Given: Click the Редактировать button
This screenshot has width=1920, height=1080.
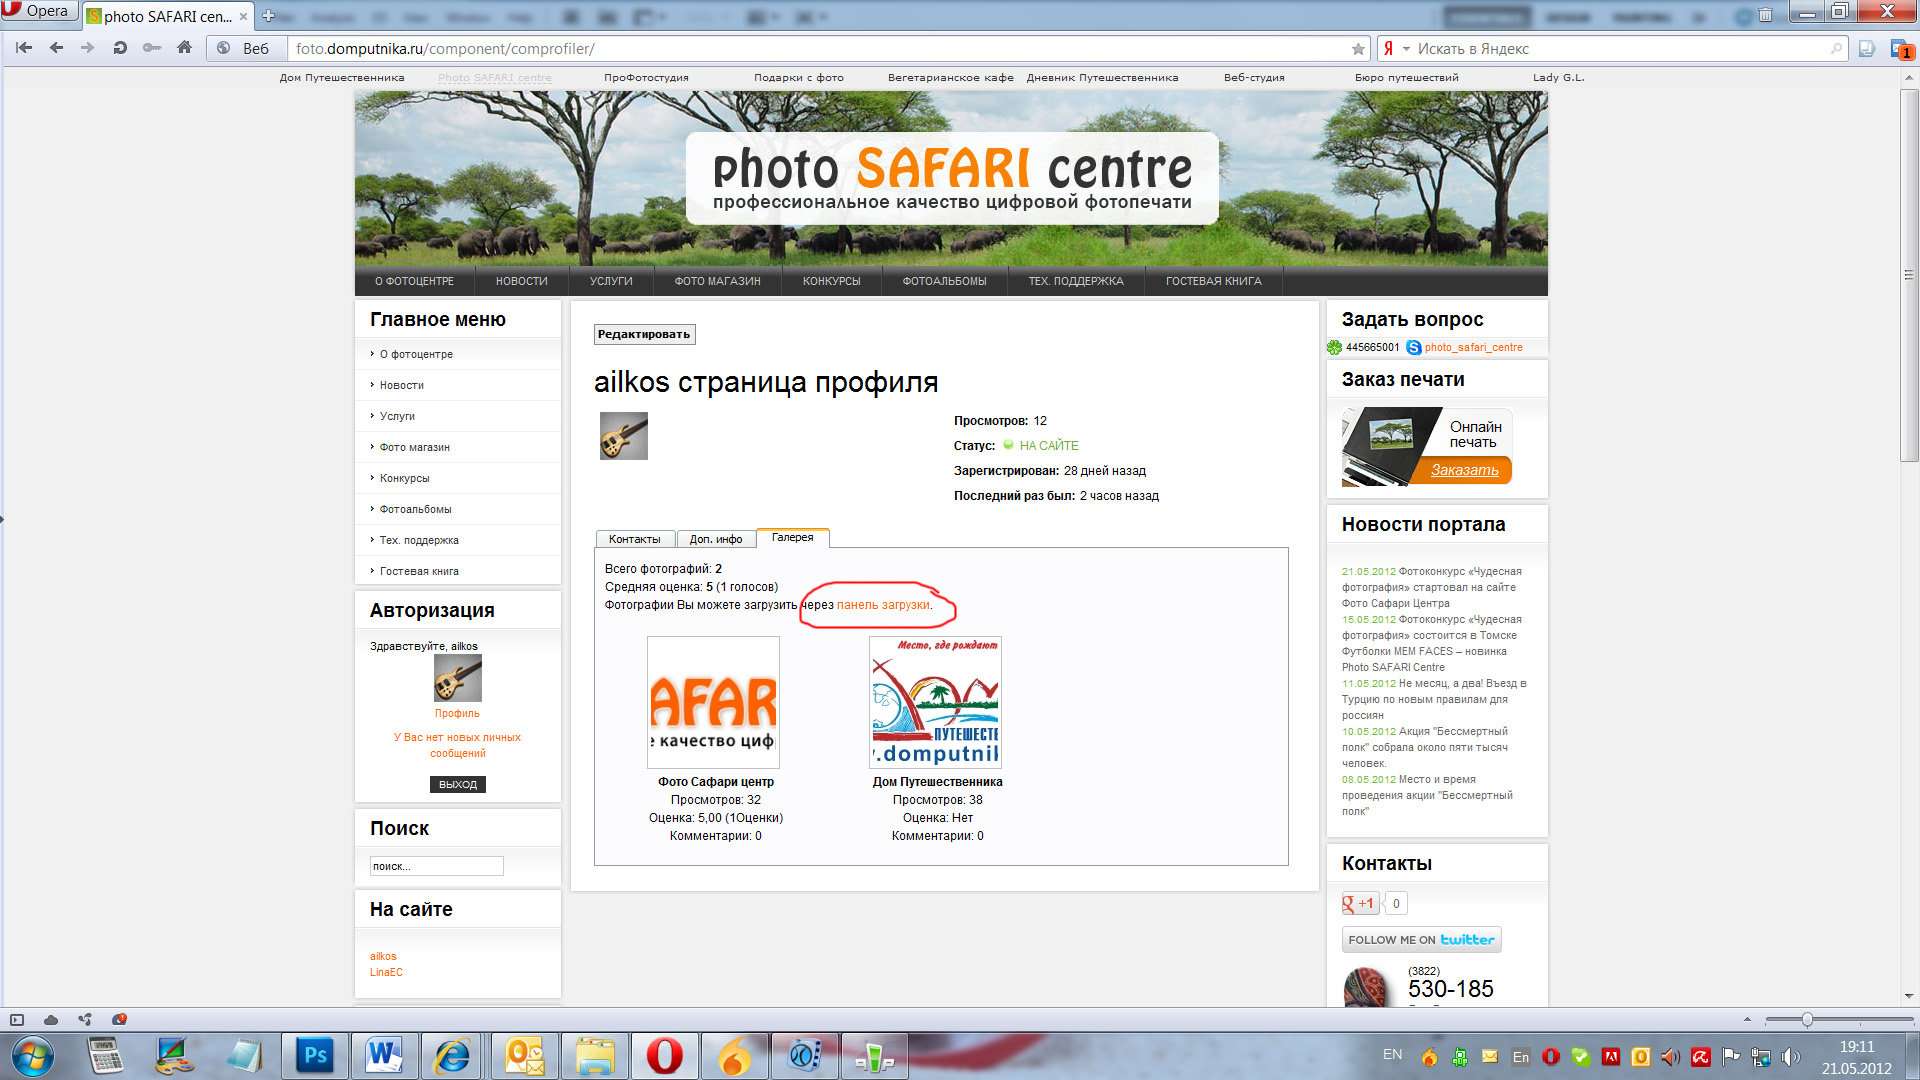Looking at the screenshot, I should pos(644,334).
